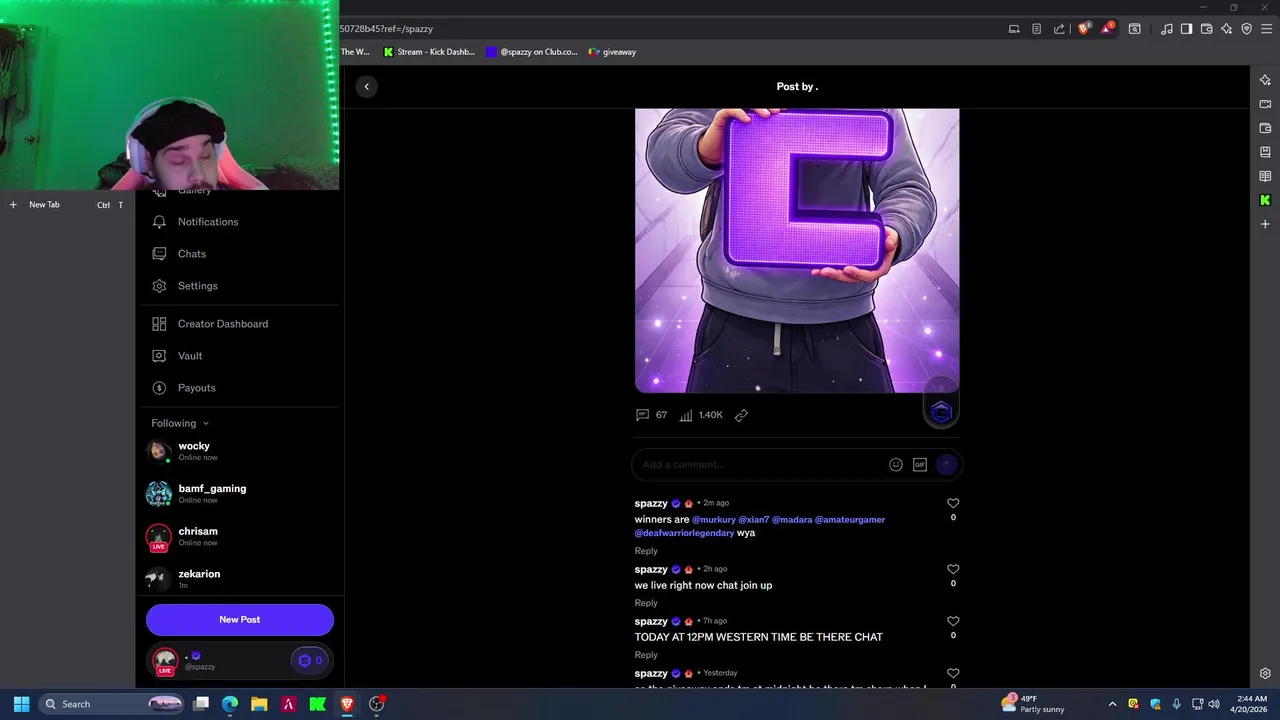Click the share page icon in address bar
The width and height of the screenshot is (1280, 720).
click(1059, 29)
